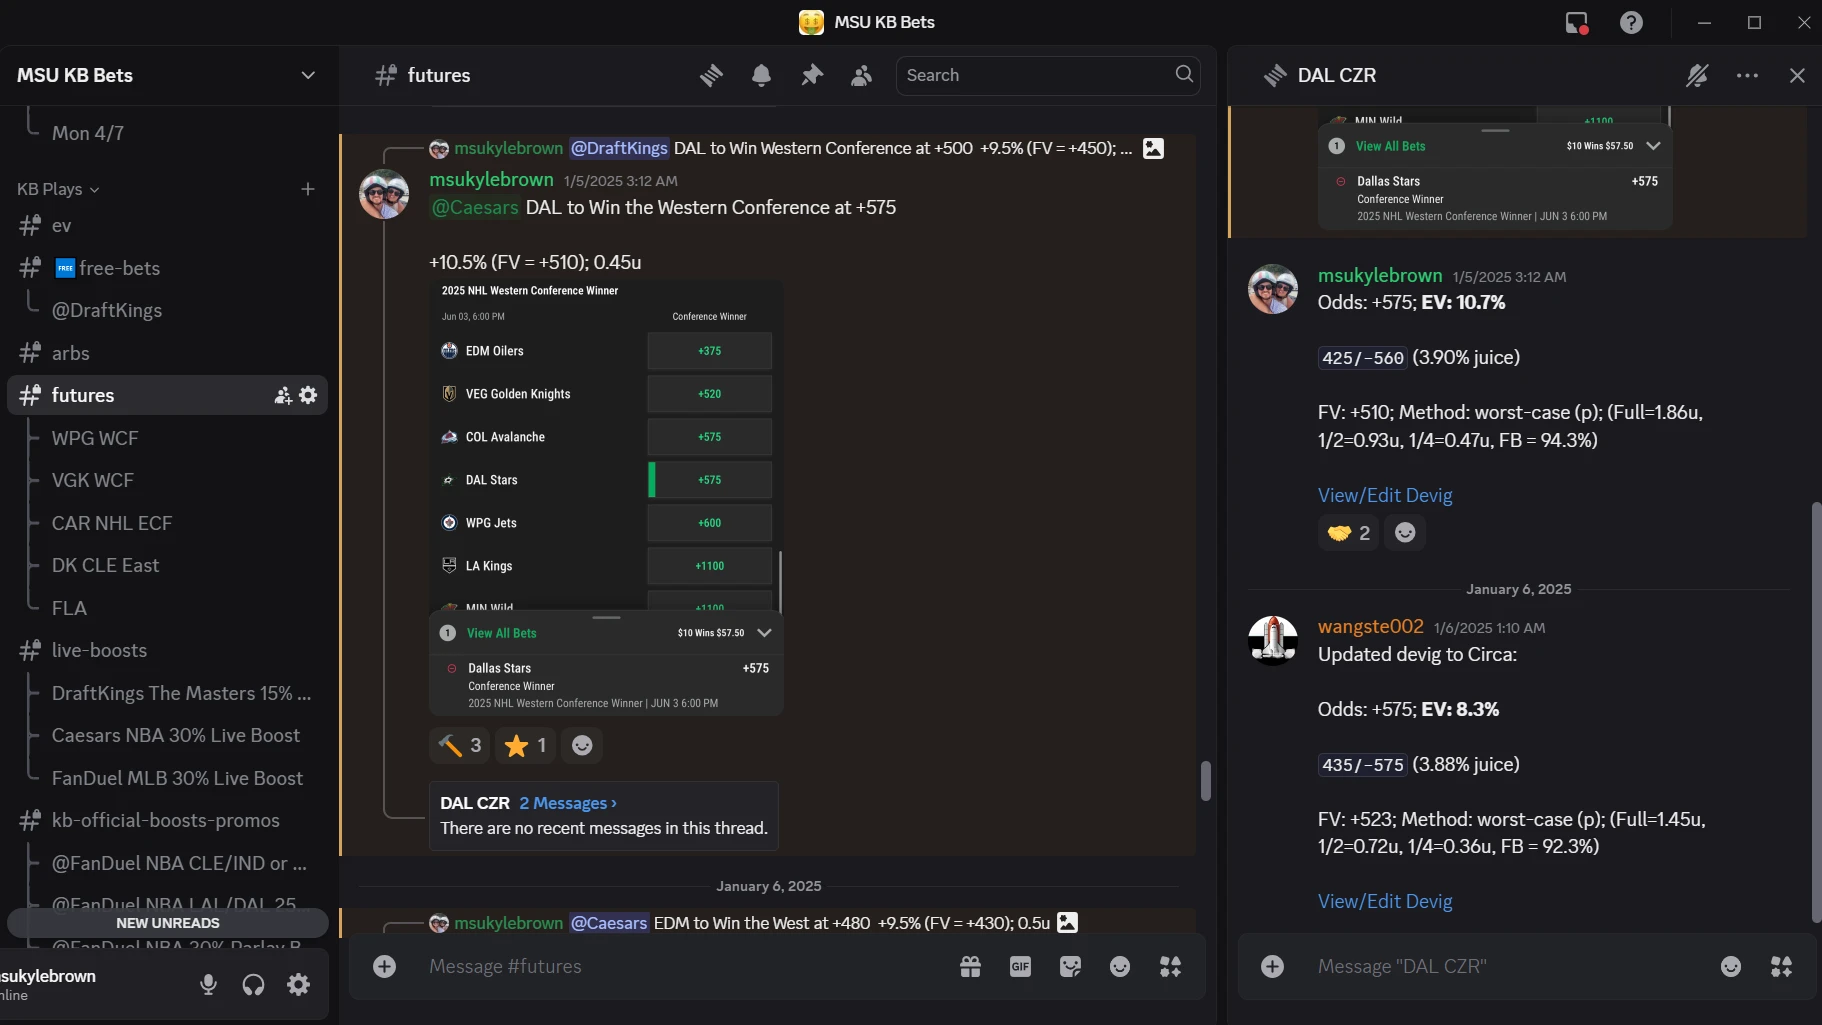Screen dimensions: 1822x1025
Task: Open apps launcher in futures message bar
Action: [1170, 966]
